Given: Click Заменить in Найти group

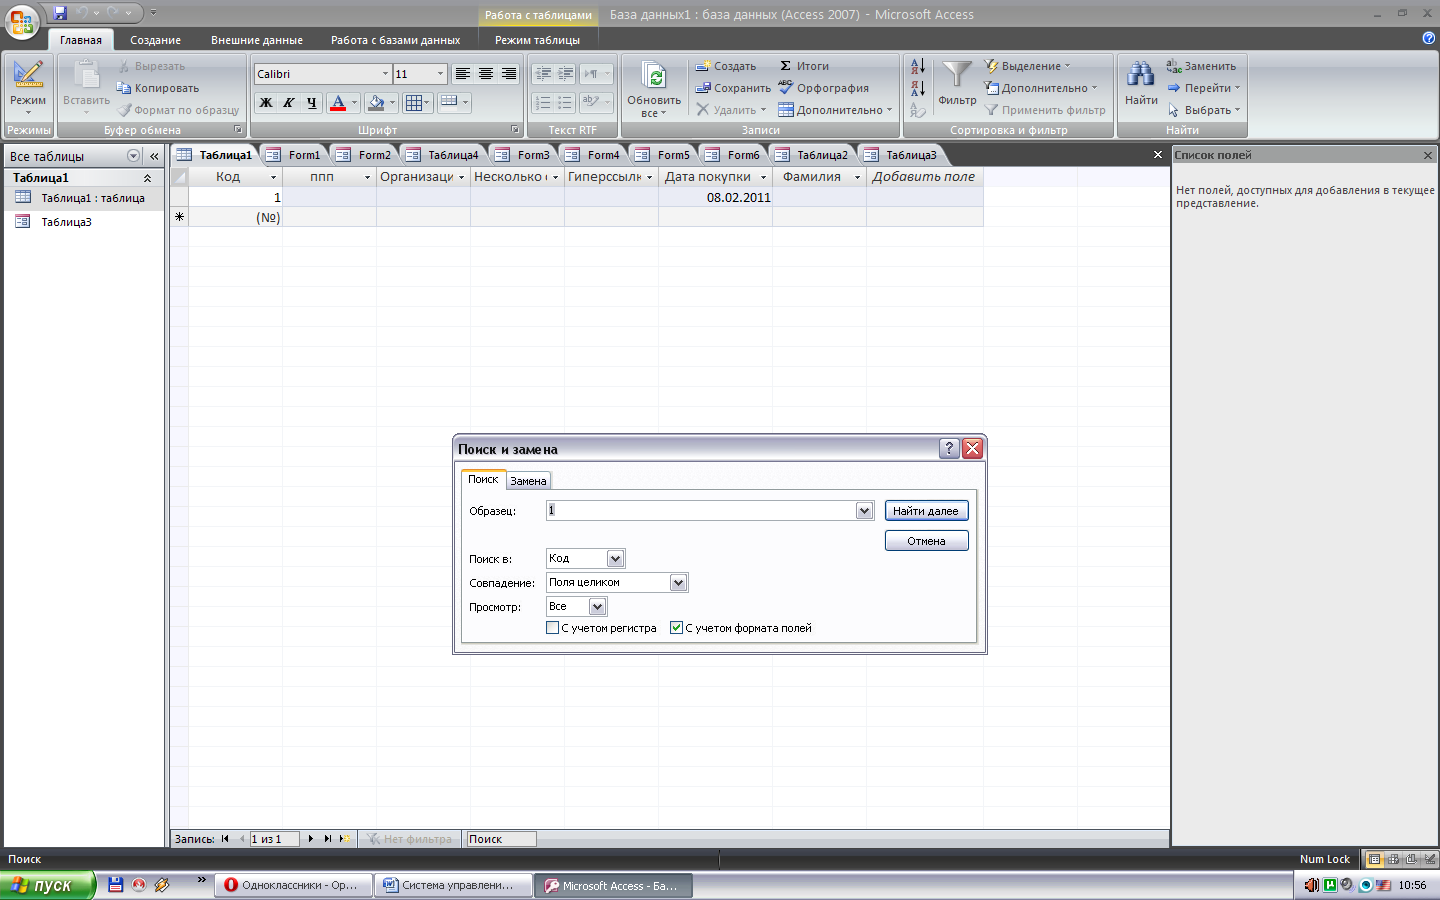Looking at the screenshot, I should coord(1202,66).
